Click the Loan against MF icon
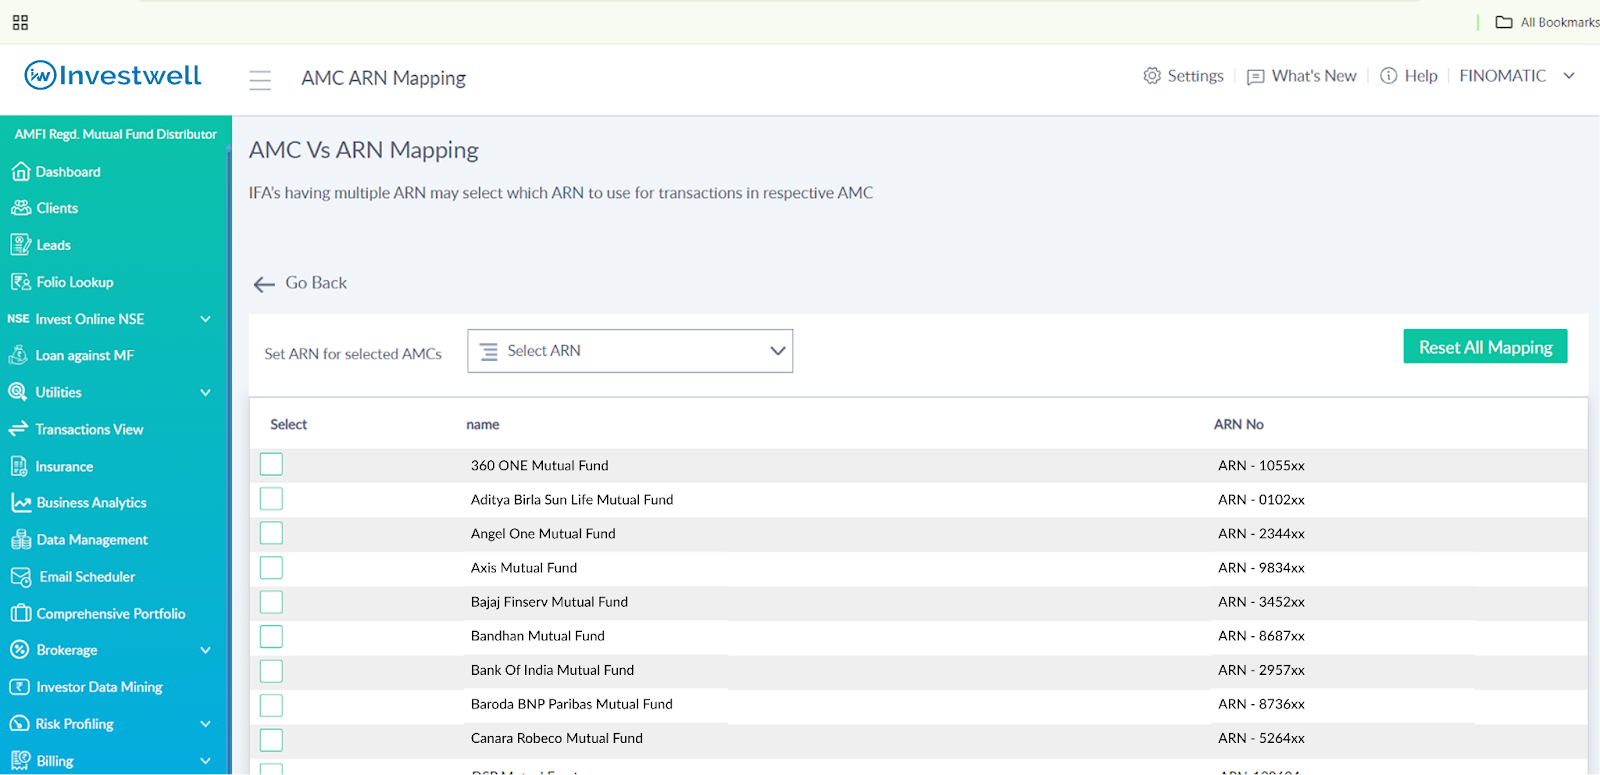 tap(18, 355)
